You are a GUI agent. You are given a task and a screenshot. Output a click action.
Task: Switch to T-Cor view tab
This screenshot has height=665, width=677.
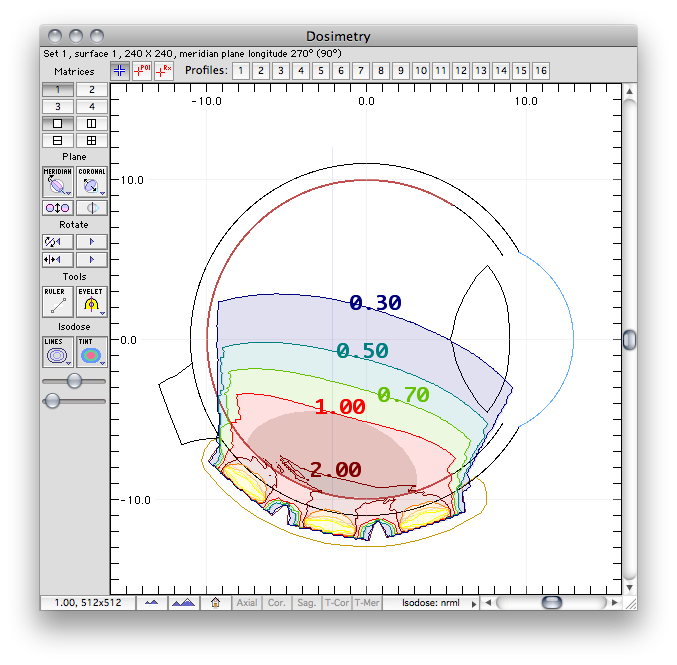337,603
